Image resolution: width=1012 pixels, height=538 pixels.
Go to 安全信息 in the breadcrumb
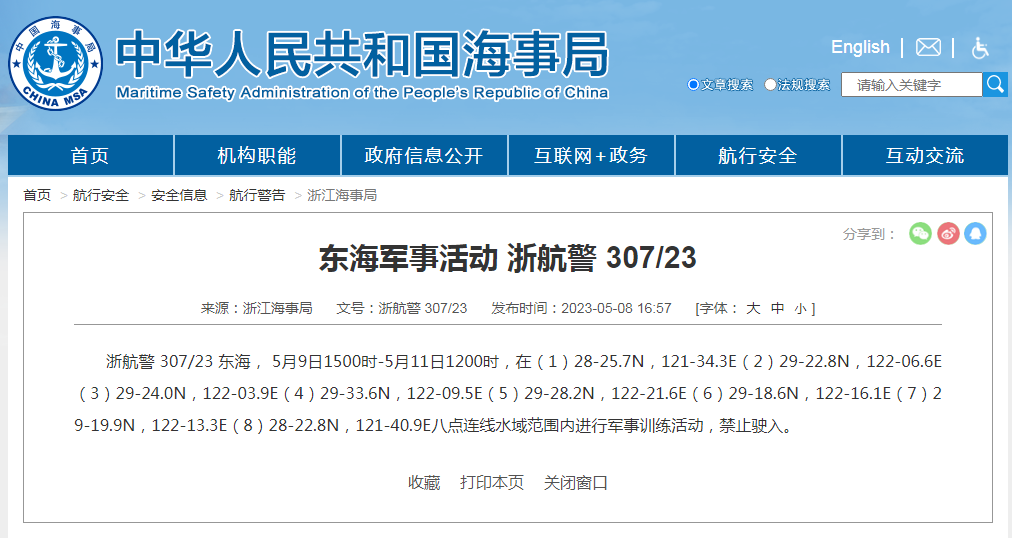click(179, 195)
